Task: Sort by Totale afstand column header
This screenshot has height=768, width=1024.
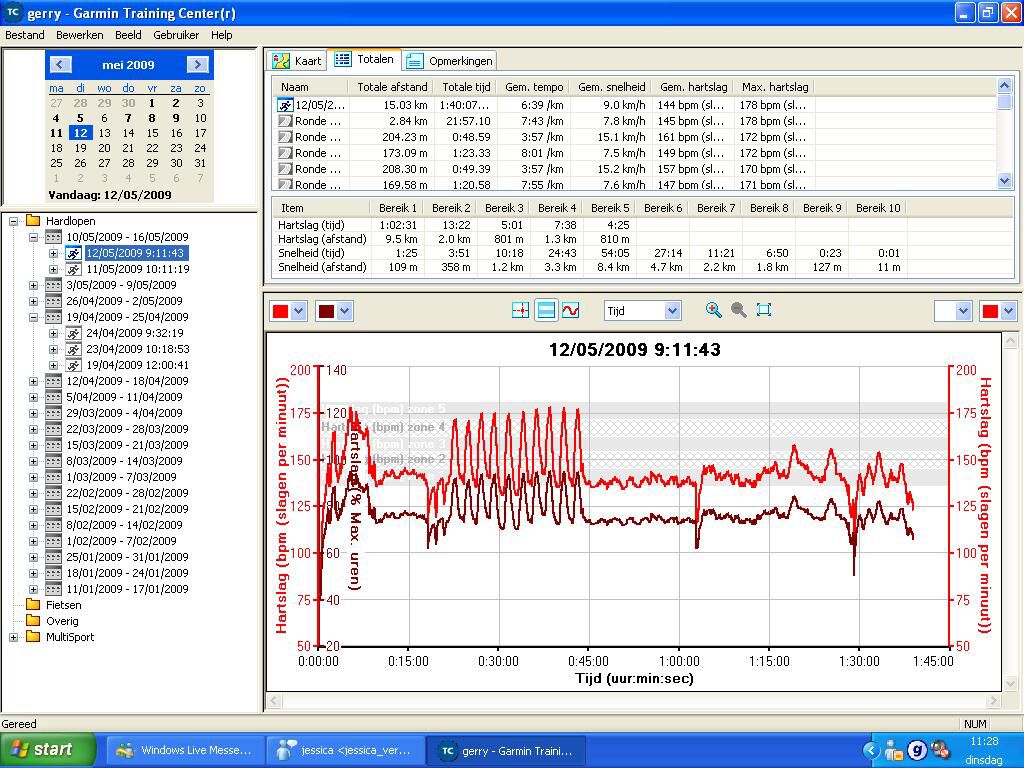Action: pos(392,87)
